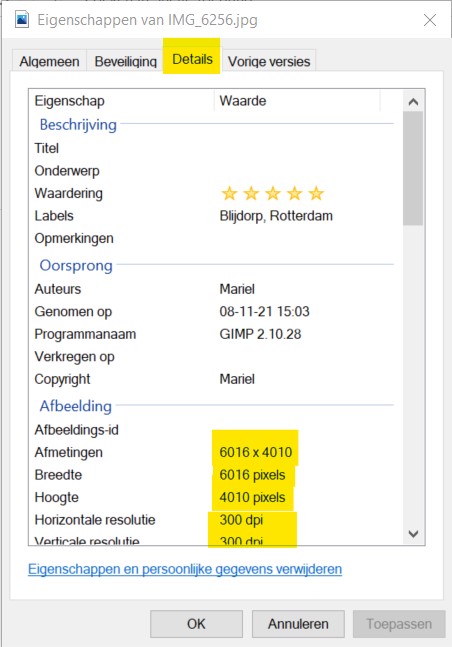This screenshot has height=647, width=452.
Task: Open the Eigenschappen en persoonlijke gegevens verwijderen link
Action: click(185, 569)
